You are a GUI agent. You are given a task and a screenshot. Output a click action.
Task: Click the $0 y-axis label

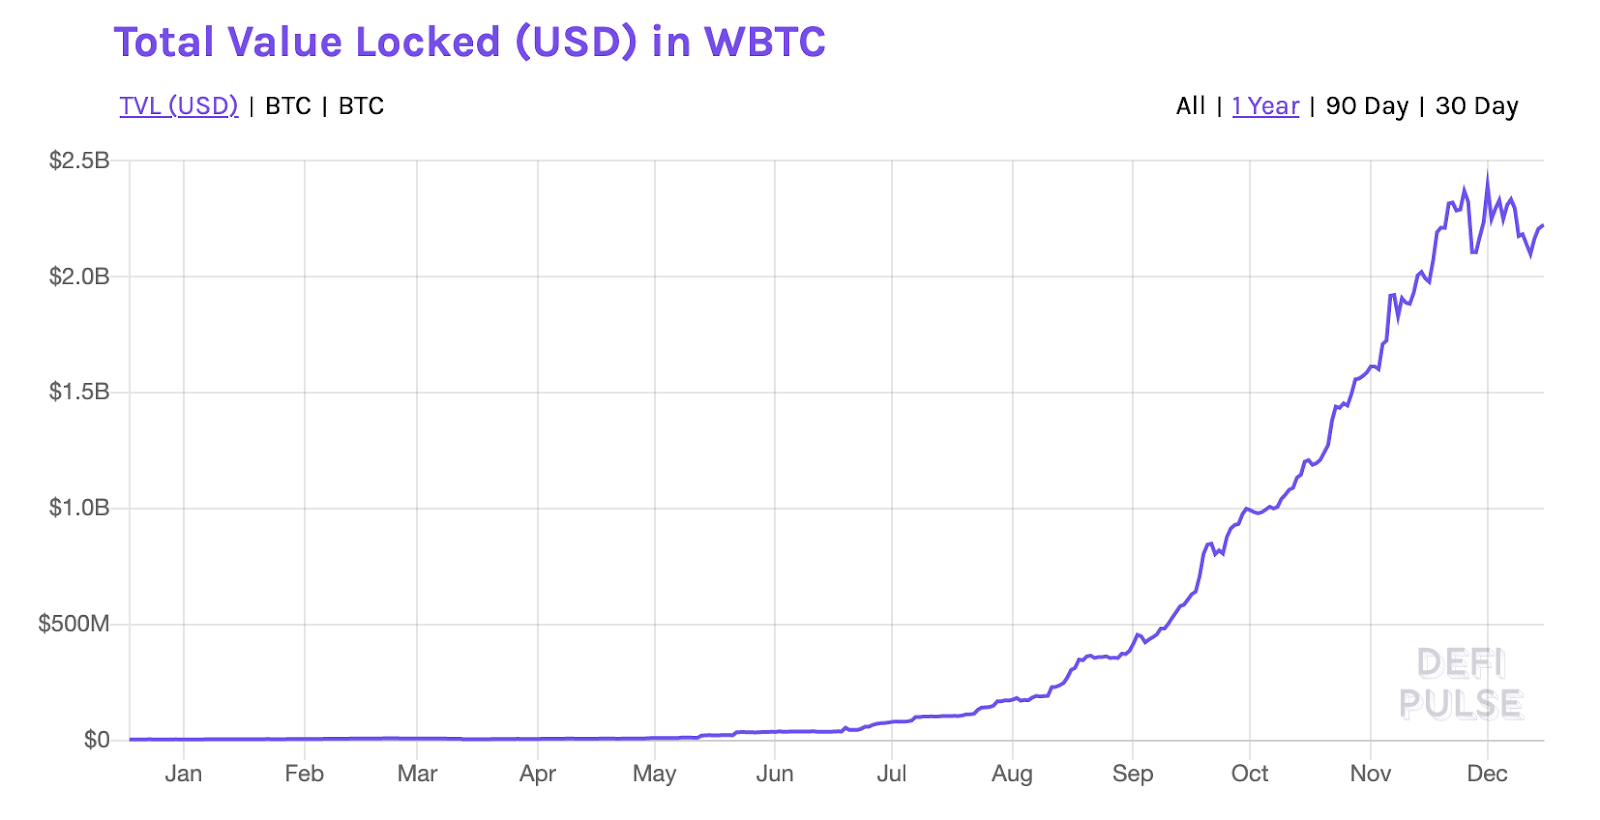tap(96, 740)
